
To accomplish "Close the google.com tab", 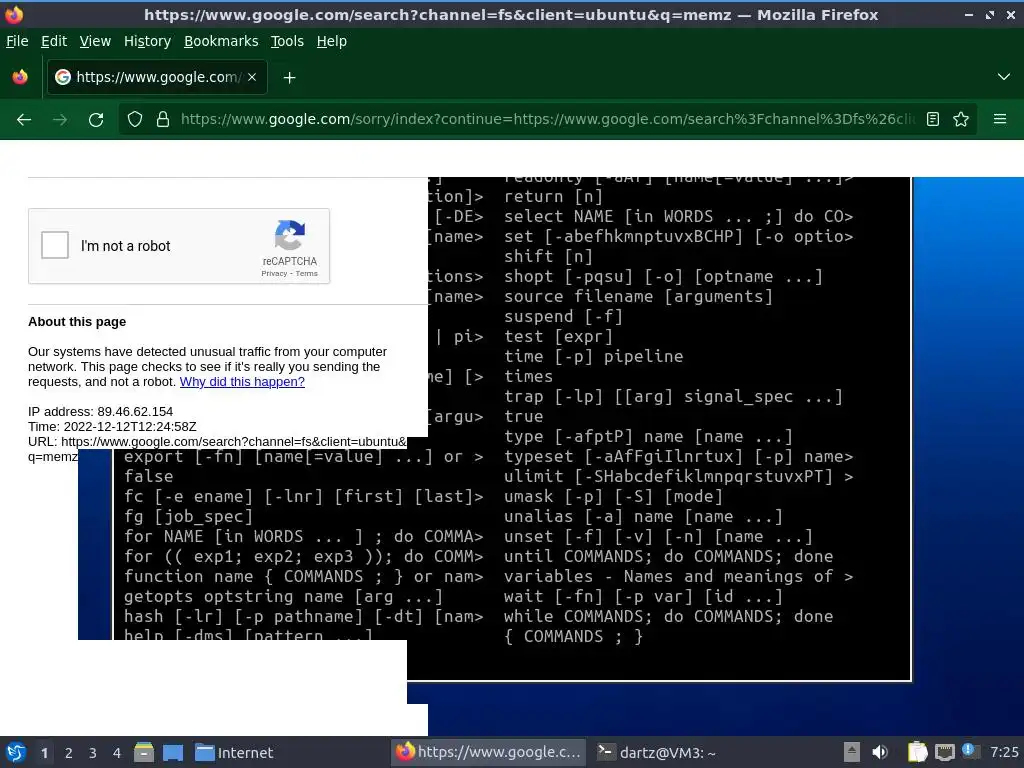I will (252, 77).
